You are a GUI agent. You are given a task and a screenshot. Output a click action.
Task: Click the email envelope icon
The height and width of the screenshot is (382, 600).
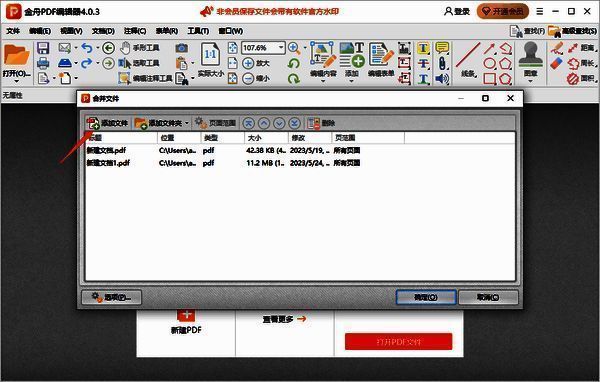[x=65, y=48]
